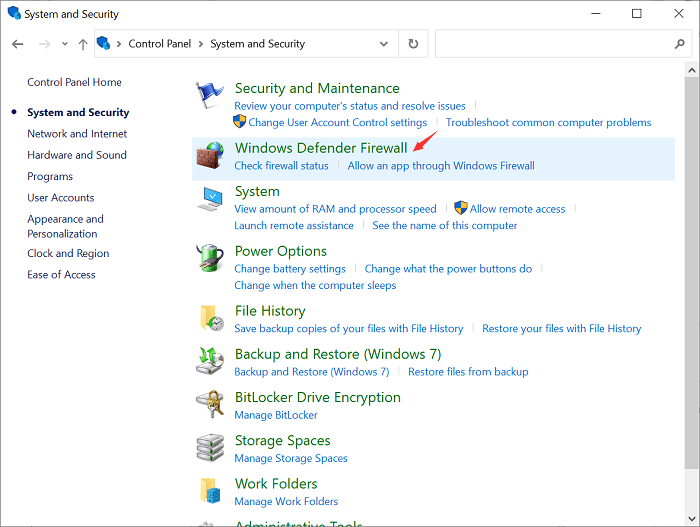Click the shield icon beside Allow remote access
Viewport: 700px width, 527px height.
coord(461,208)
